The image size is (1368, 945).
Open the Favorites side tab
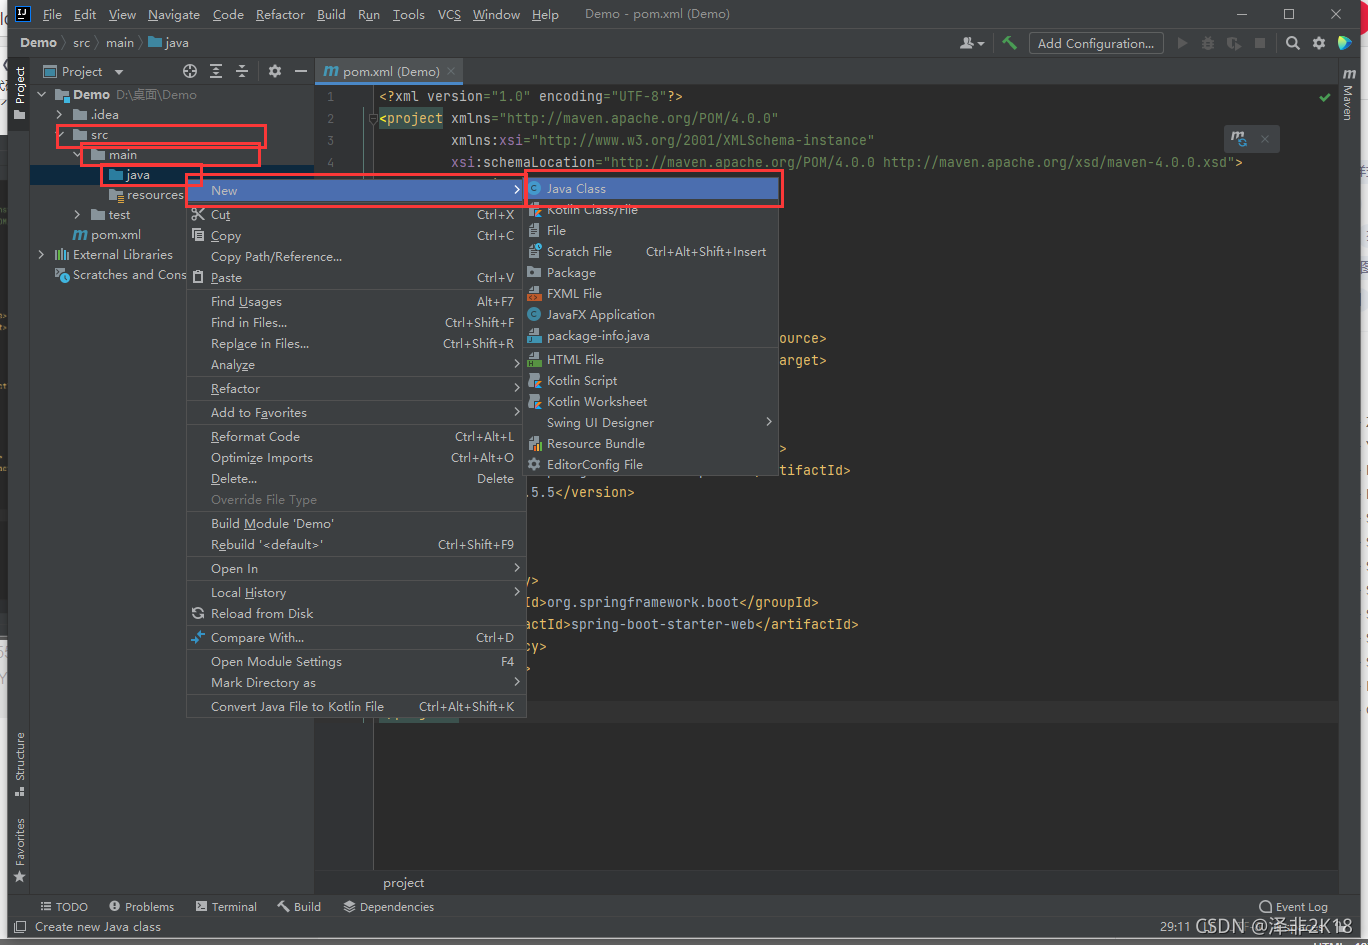pyautogui.click(x=19, y=850)
